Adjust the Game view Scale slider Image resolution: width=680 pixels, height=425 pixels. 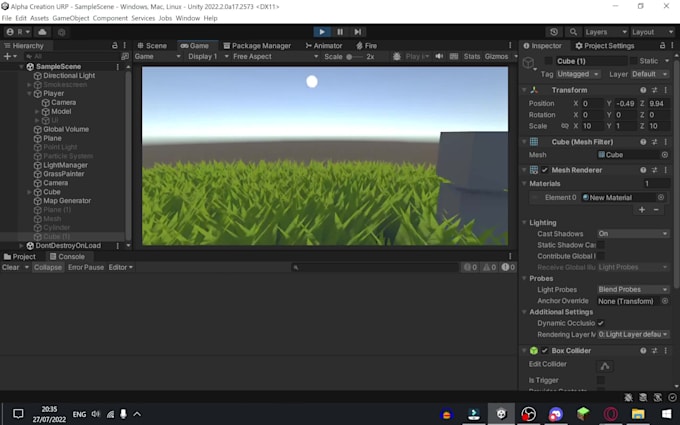coord(355,57)
